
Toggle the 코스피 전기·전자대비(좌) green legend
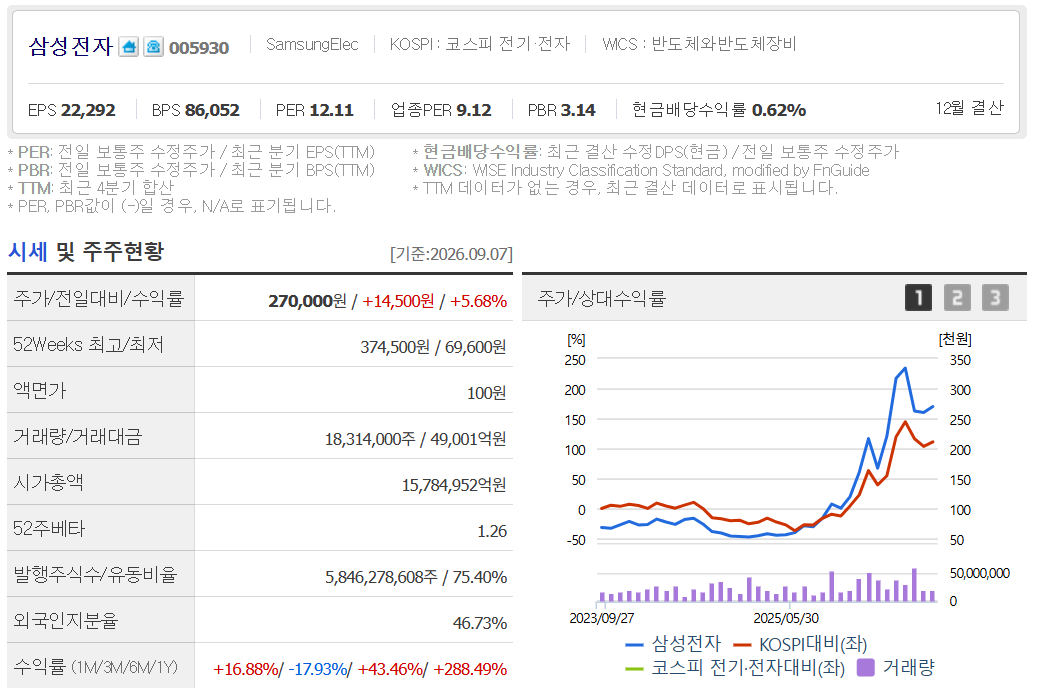click(x=735, y=667)
